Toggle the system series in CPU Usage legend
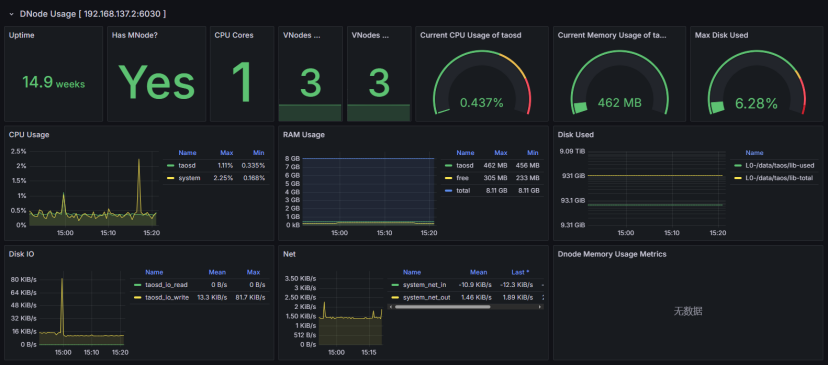The height and width of the screenshot is (365, 829). [189, 178]
